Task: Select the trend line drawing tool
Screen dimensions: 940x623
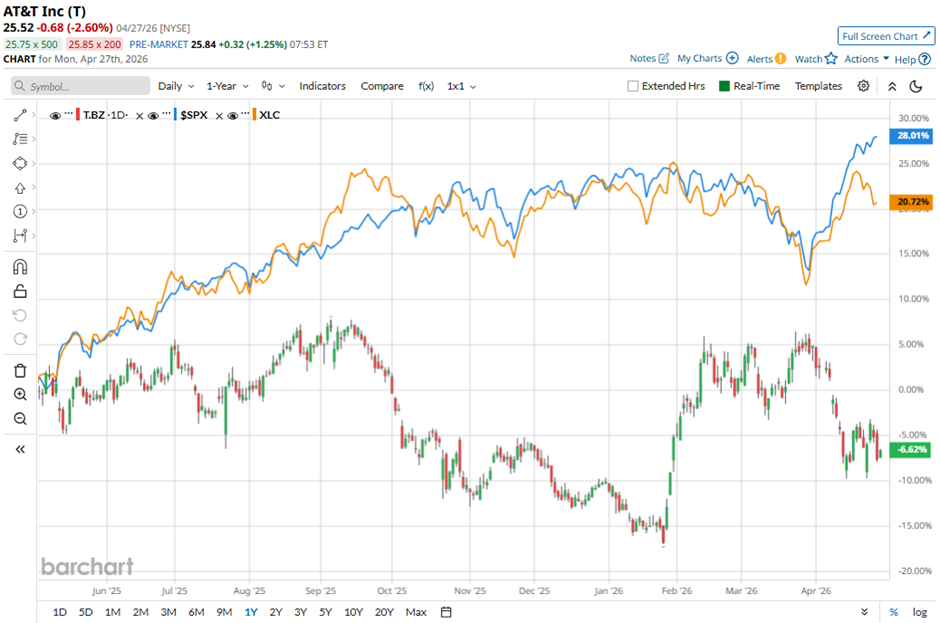Action: [20, 115]
